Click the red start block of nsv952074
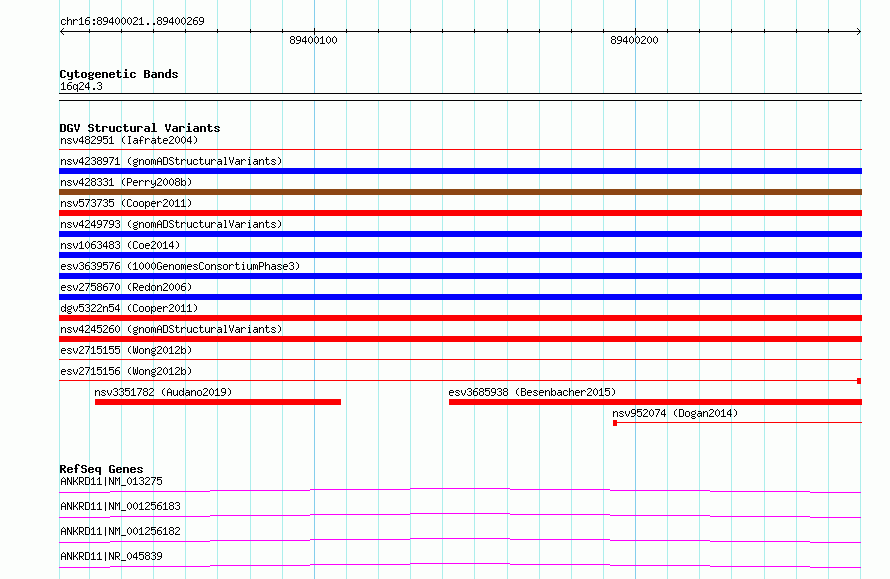 coord(615,423)
